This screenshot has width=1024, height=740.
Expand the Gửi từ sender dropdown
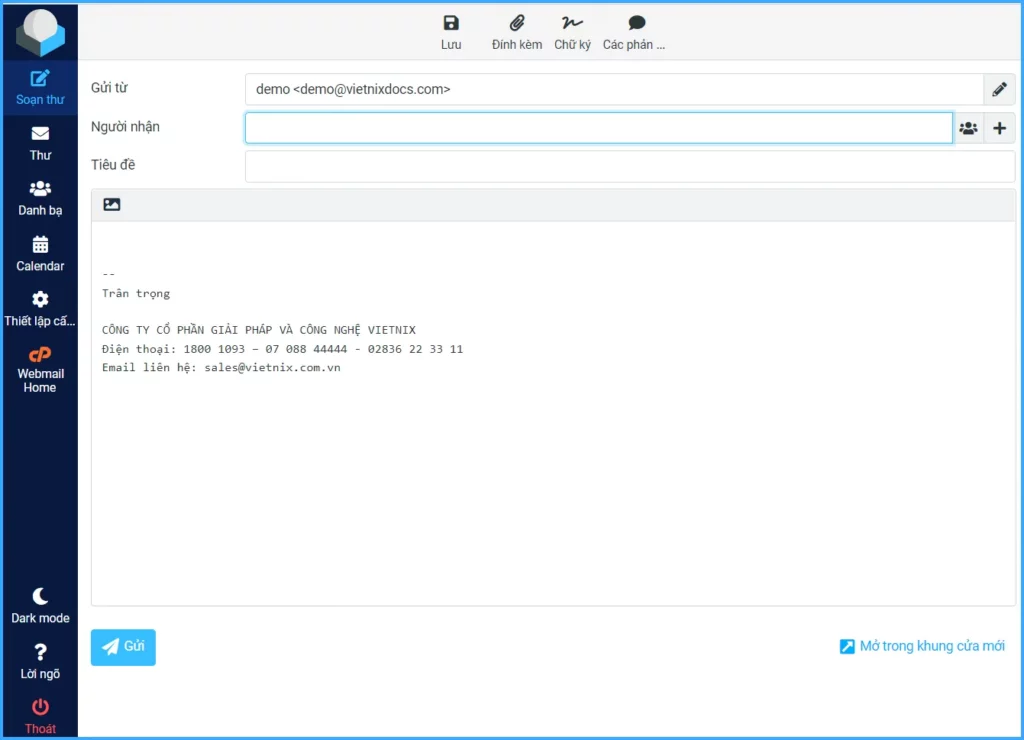click(614, 90)
